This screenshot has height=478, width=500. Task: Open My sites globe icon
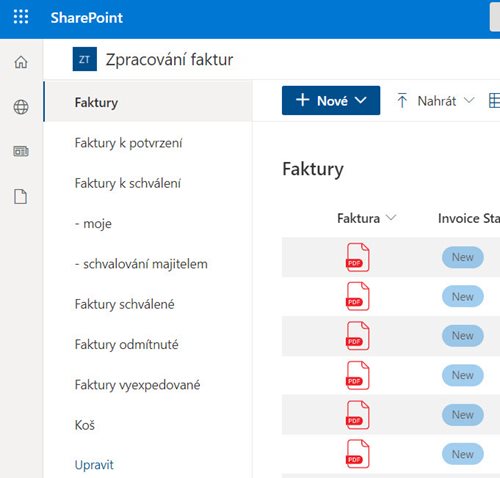pyautogui.click(x=21, y=107)
